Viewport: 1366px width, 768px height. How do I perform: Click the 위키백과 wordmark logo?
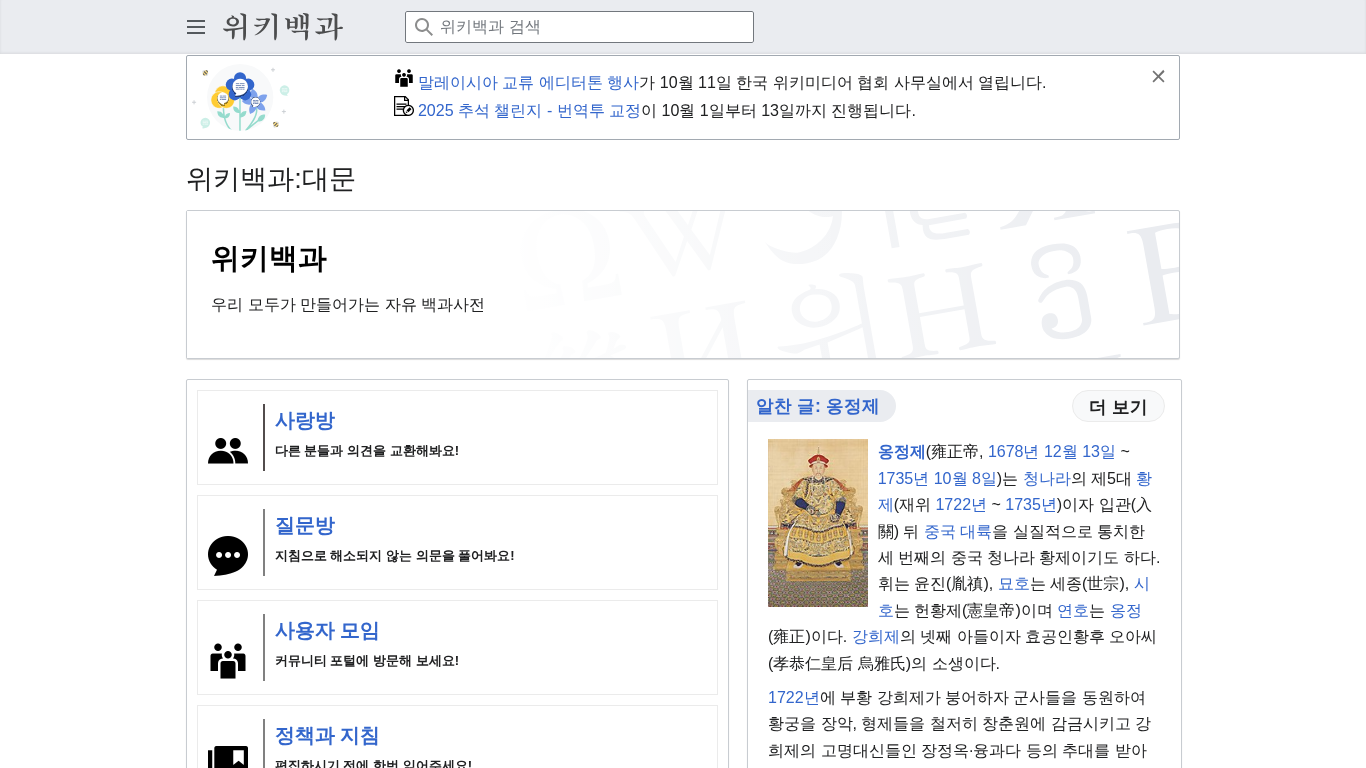tap(282, 27)
